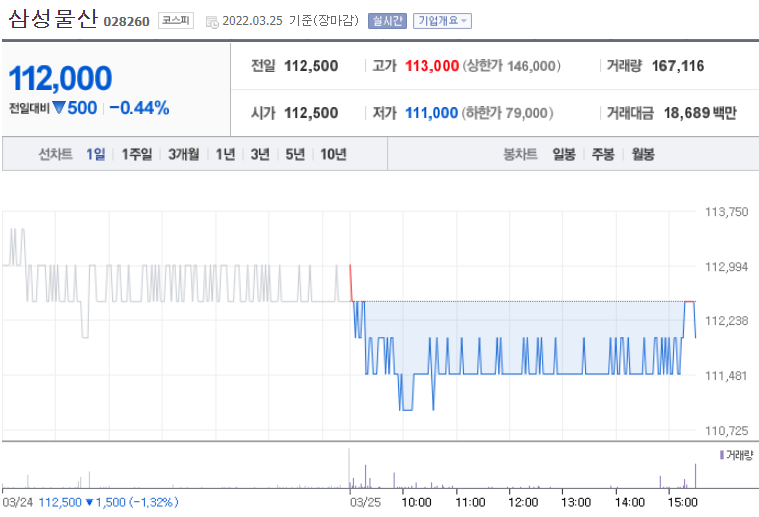Click the 거래량 value 167,116

coord(678,66)
